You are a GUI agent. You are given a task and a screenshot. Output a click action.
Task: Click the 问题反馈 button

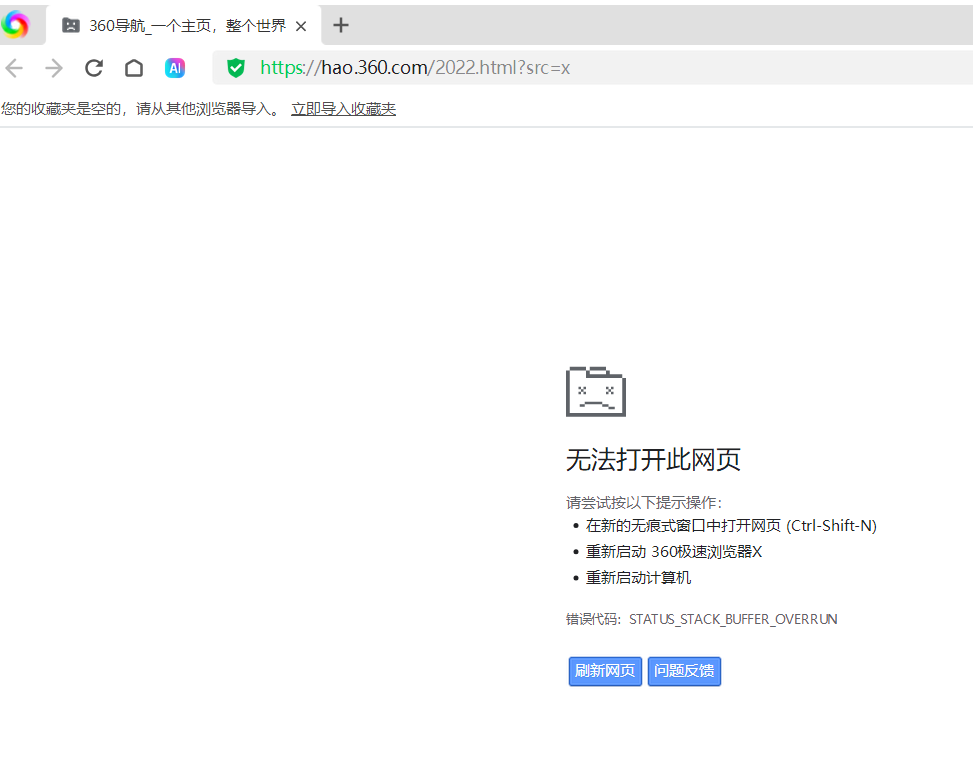click(x=684, y=671)
